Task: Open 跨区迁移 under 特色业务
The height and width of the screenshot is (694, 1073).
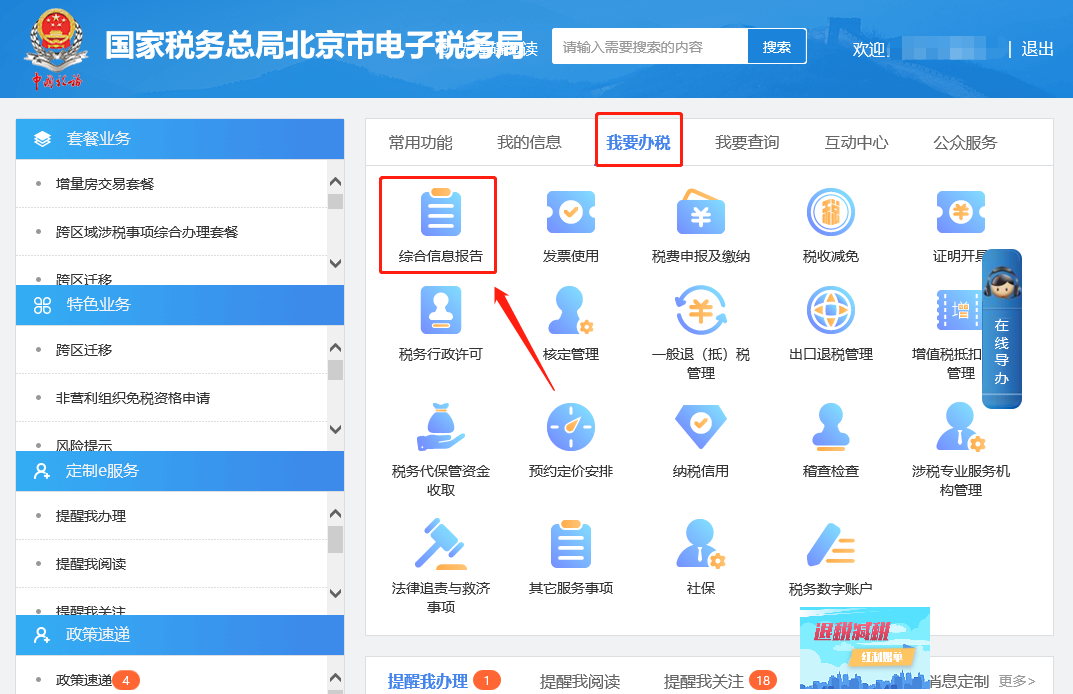Action: point(83,350)
